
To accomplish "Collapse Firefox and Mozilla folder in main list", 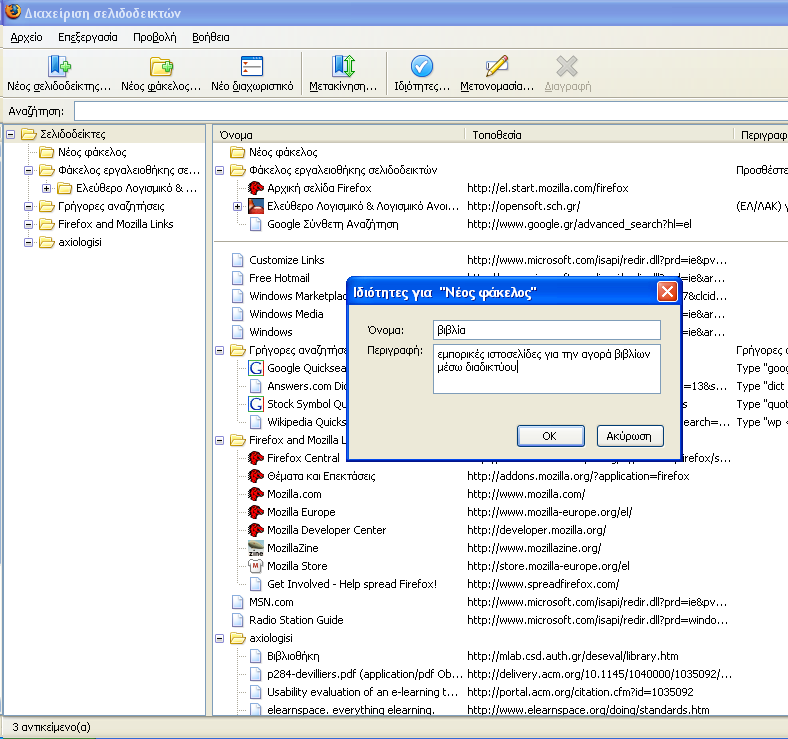I will coord(220,440).
